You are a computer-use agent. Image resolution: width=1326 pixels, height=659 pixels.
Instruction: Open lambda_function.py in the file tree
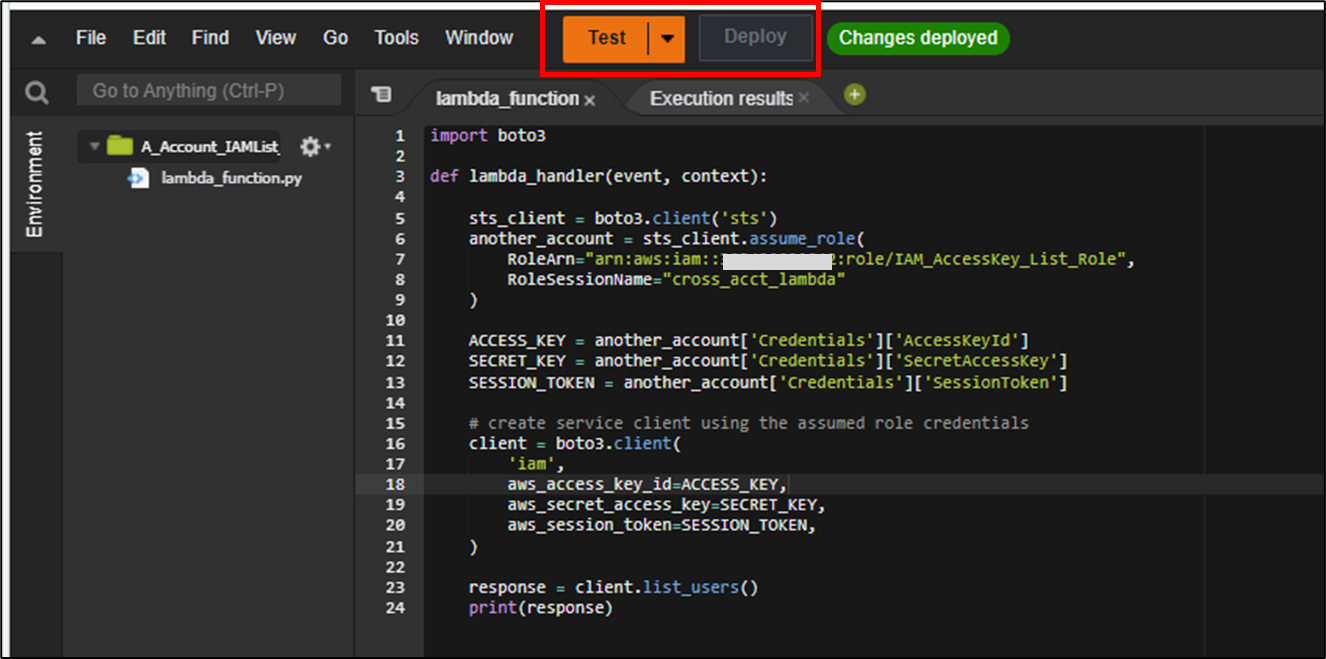[x=232, y=179]
